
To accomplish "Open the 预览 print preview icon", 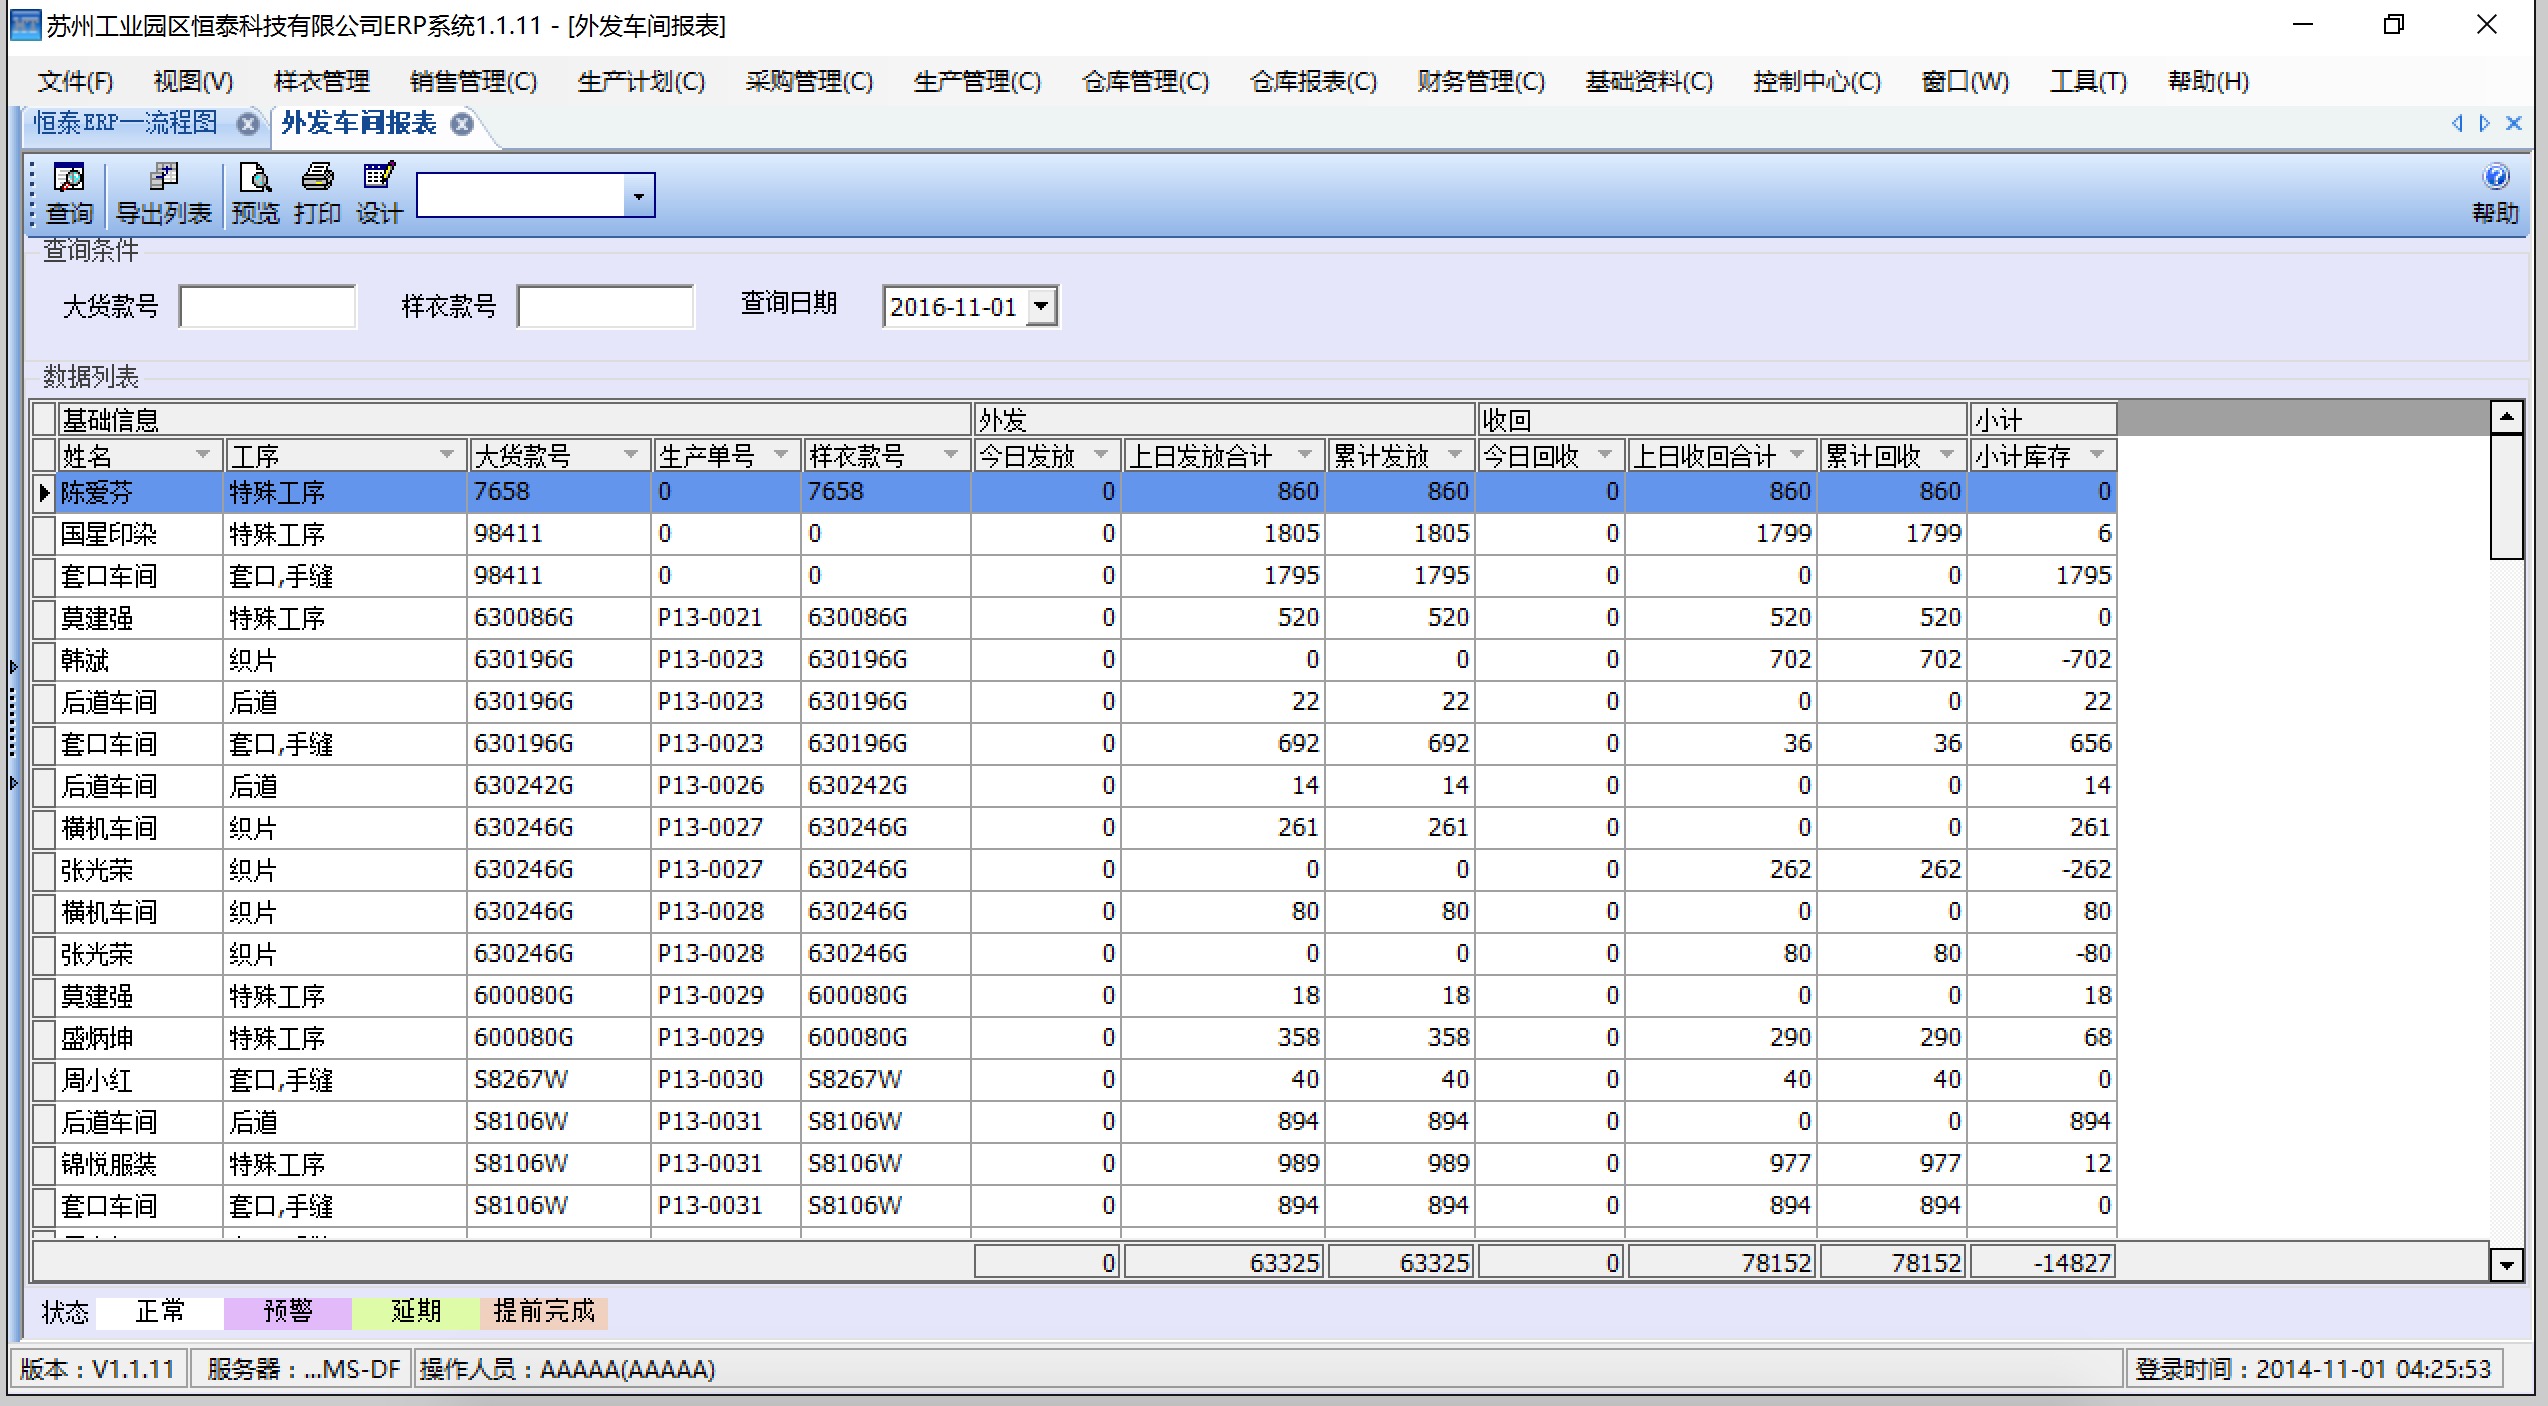I will pos(255,194).
